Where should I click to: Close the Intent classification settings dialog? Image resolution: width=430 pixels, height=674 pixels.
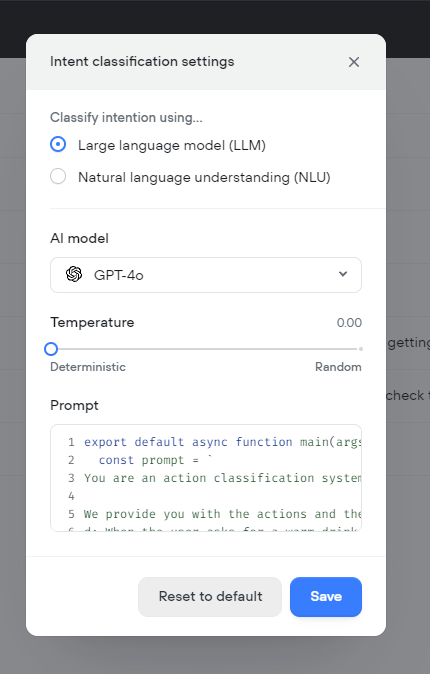353,62
